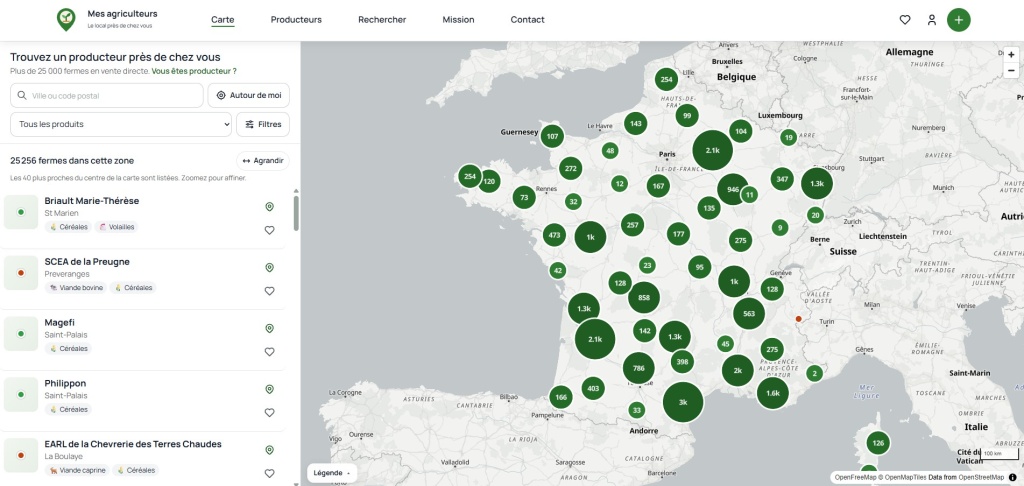Click the Agrandir button
This screenshot has height=486, width=1024.
(x=263, y=161)
